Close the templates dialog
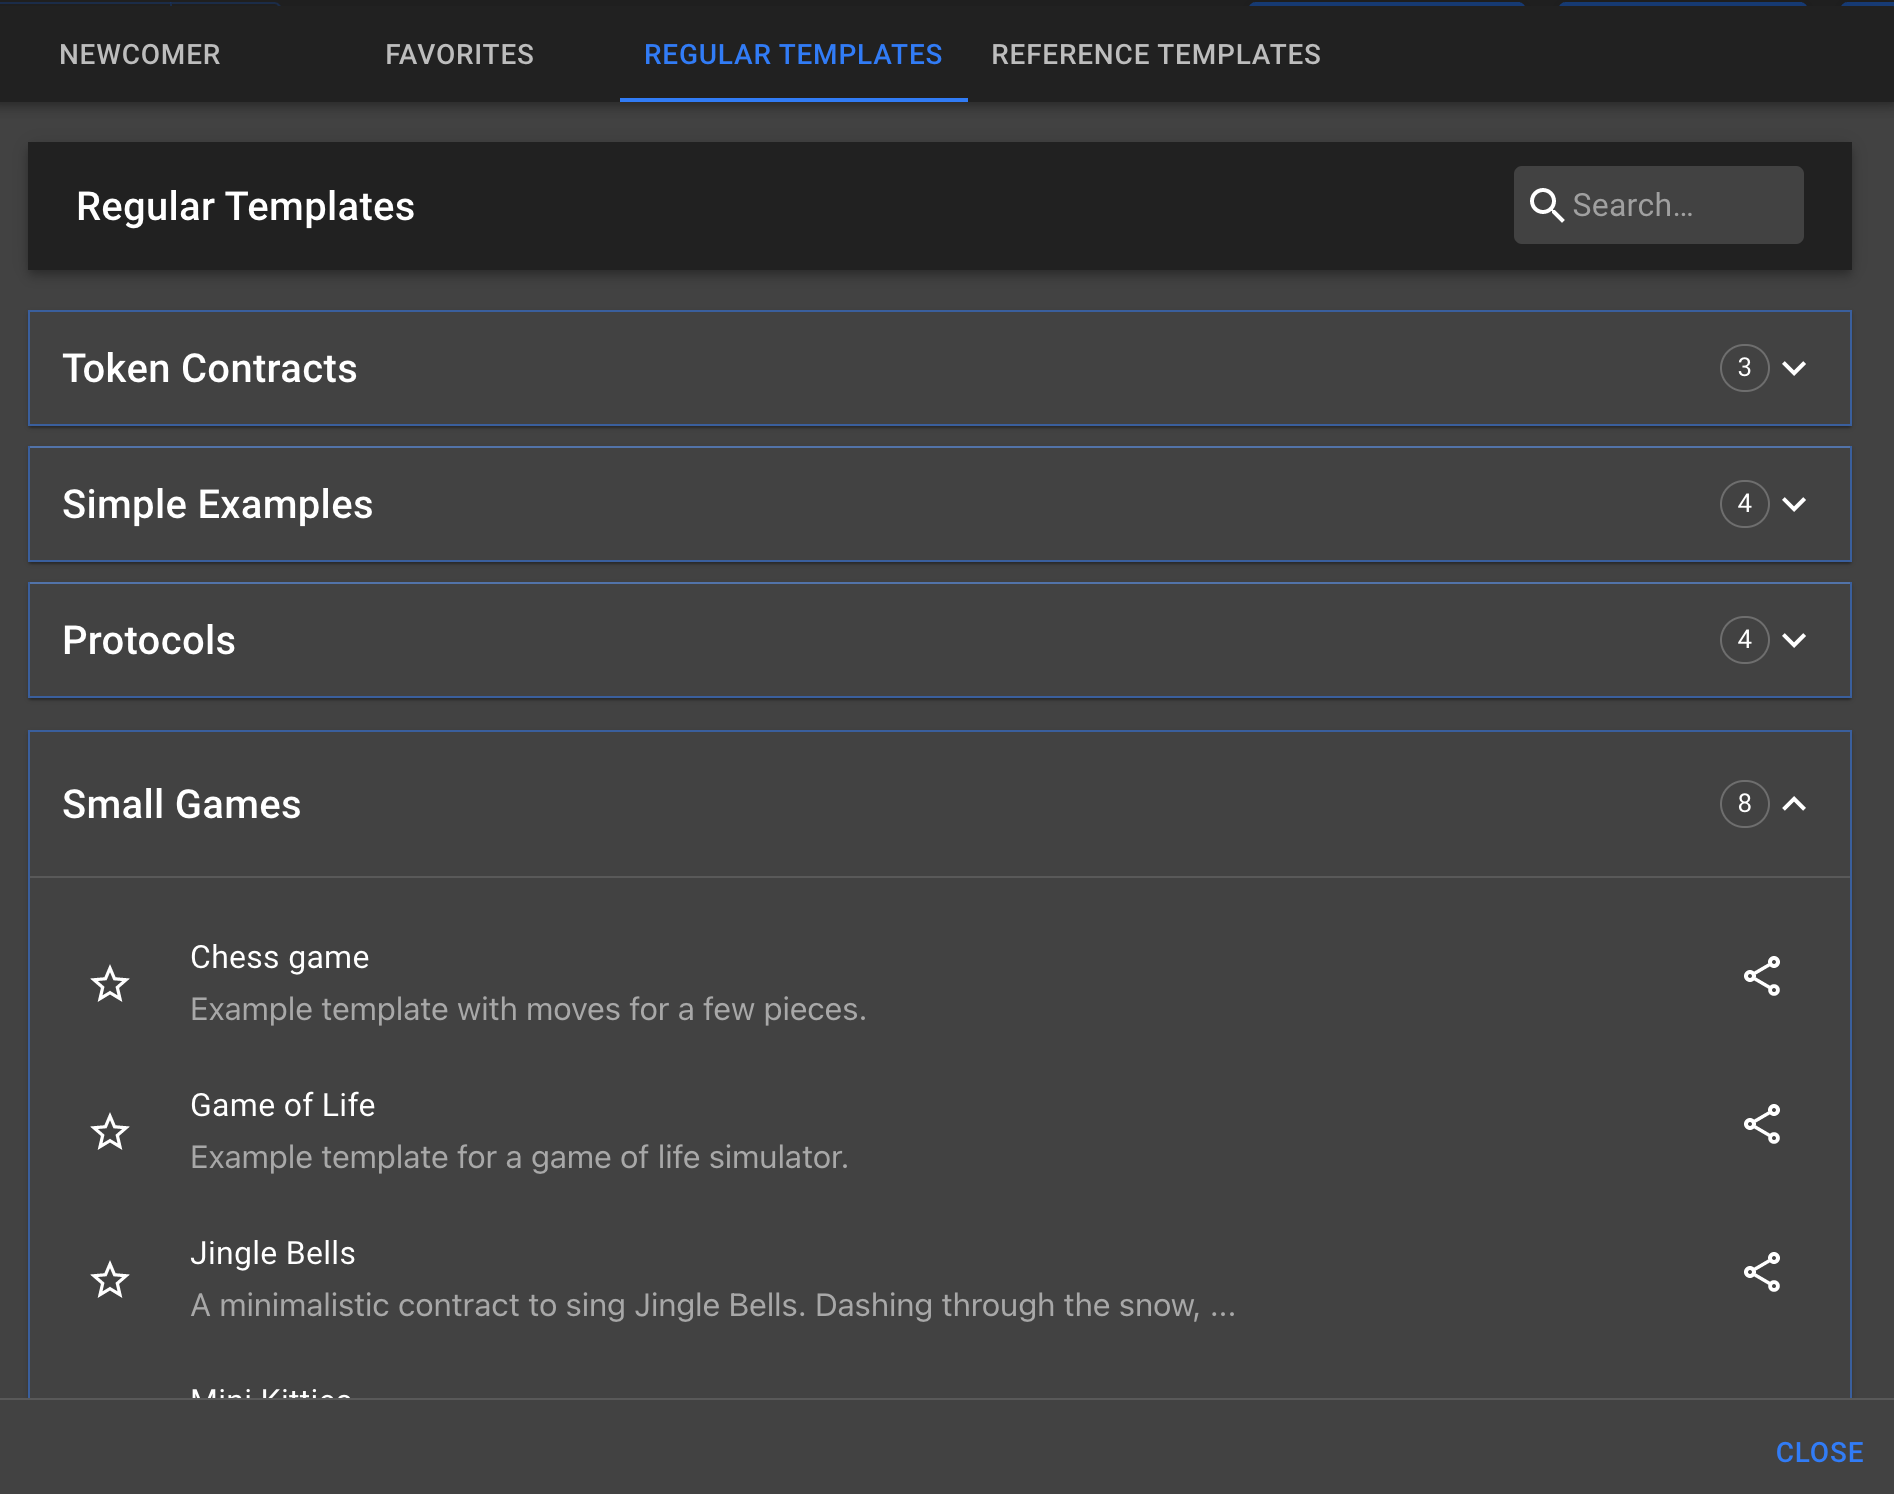The width and height of the screenshot is (1894, 1494). (1819, 1452)
